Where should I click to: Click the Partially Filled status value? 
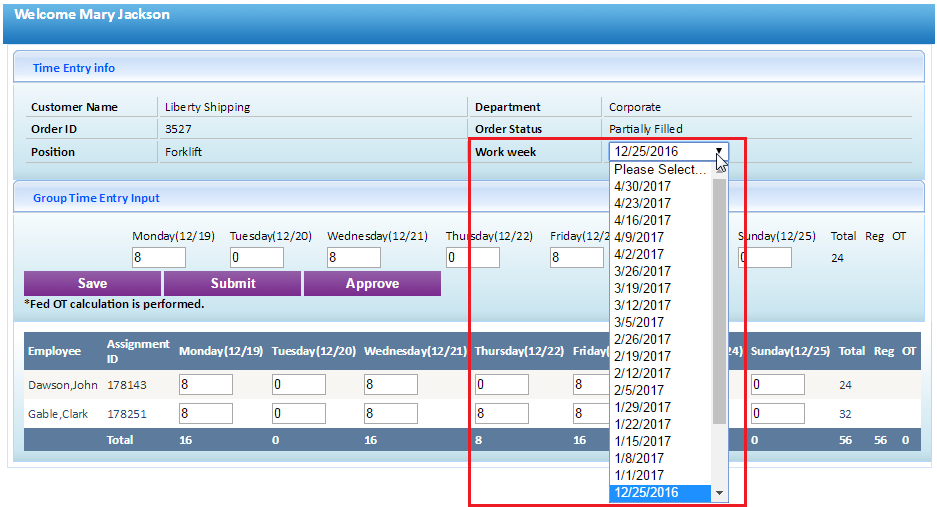645,129
